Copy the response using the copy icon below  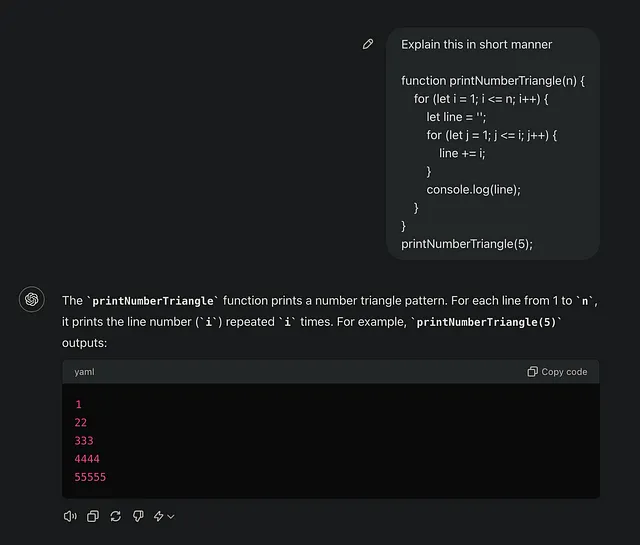click(93, 516)
